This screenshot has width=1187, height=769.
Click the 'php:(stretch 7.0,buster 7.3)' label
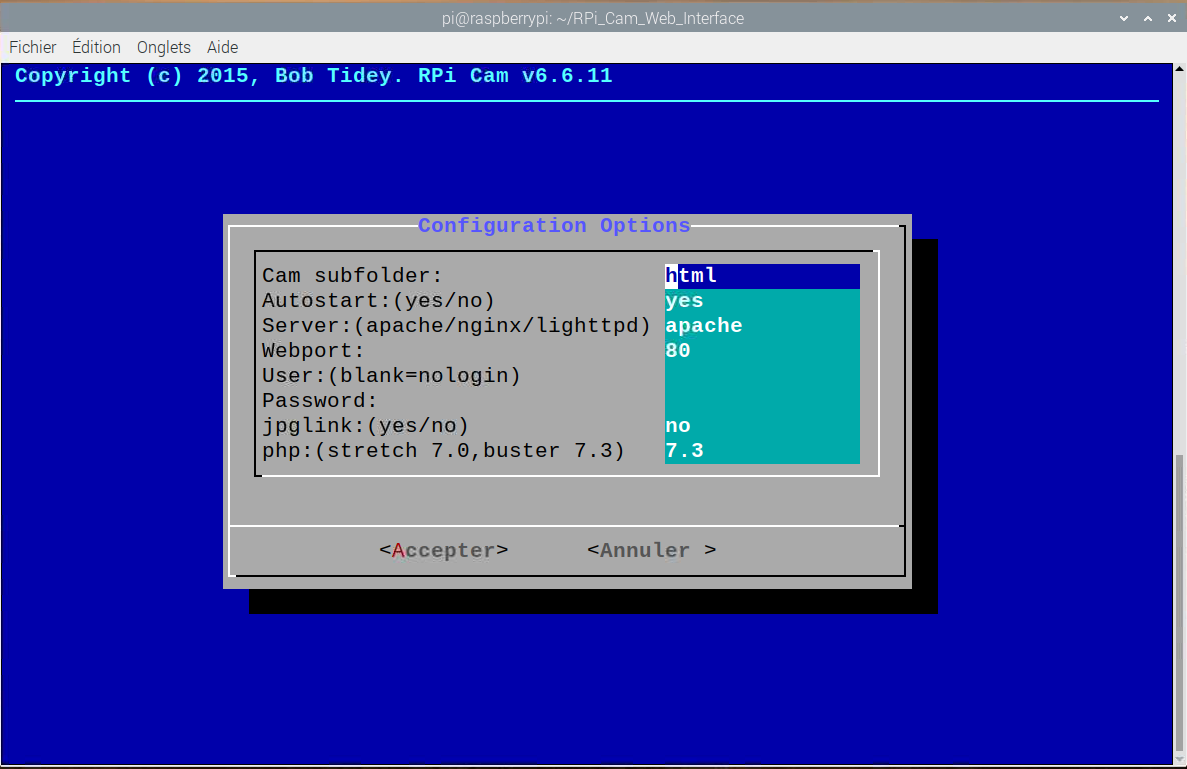(444, 450)
